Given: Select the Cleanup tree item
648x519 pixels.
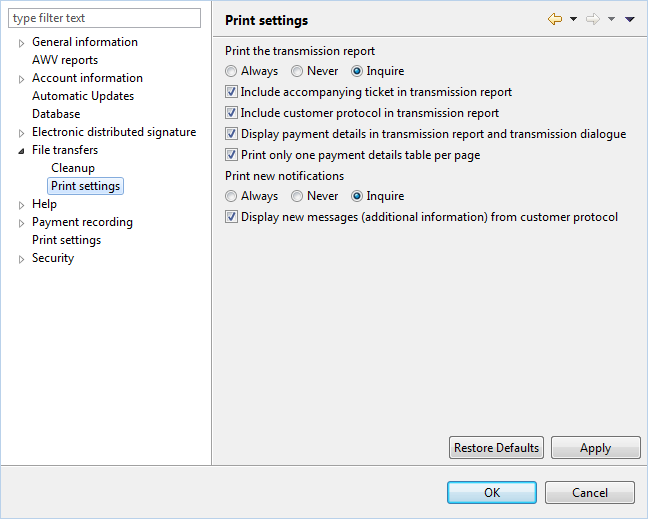Looking at the screenshot, I should (x=73, y=168).
